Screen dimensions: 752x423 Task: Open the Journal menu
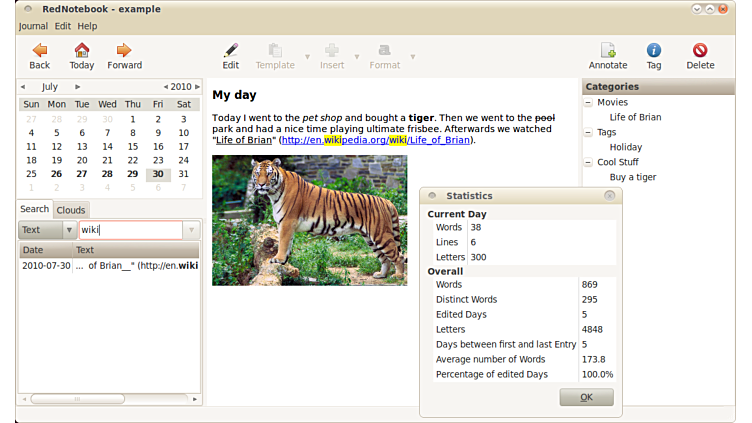[x=33, y=26]
